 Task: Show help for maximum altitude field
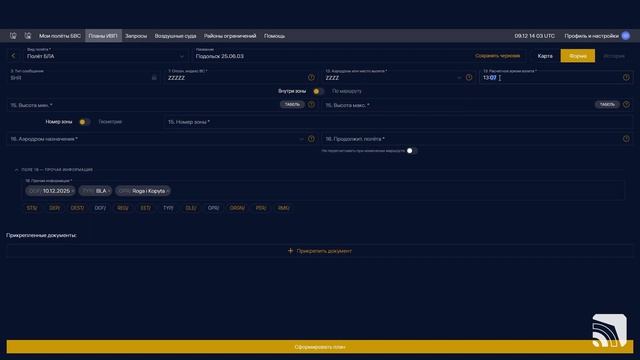[x=626, y=104]
